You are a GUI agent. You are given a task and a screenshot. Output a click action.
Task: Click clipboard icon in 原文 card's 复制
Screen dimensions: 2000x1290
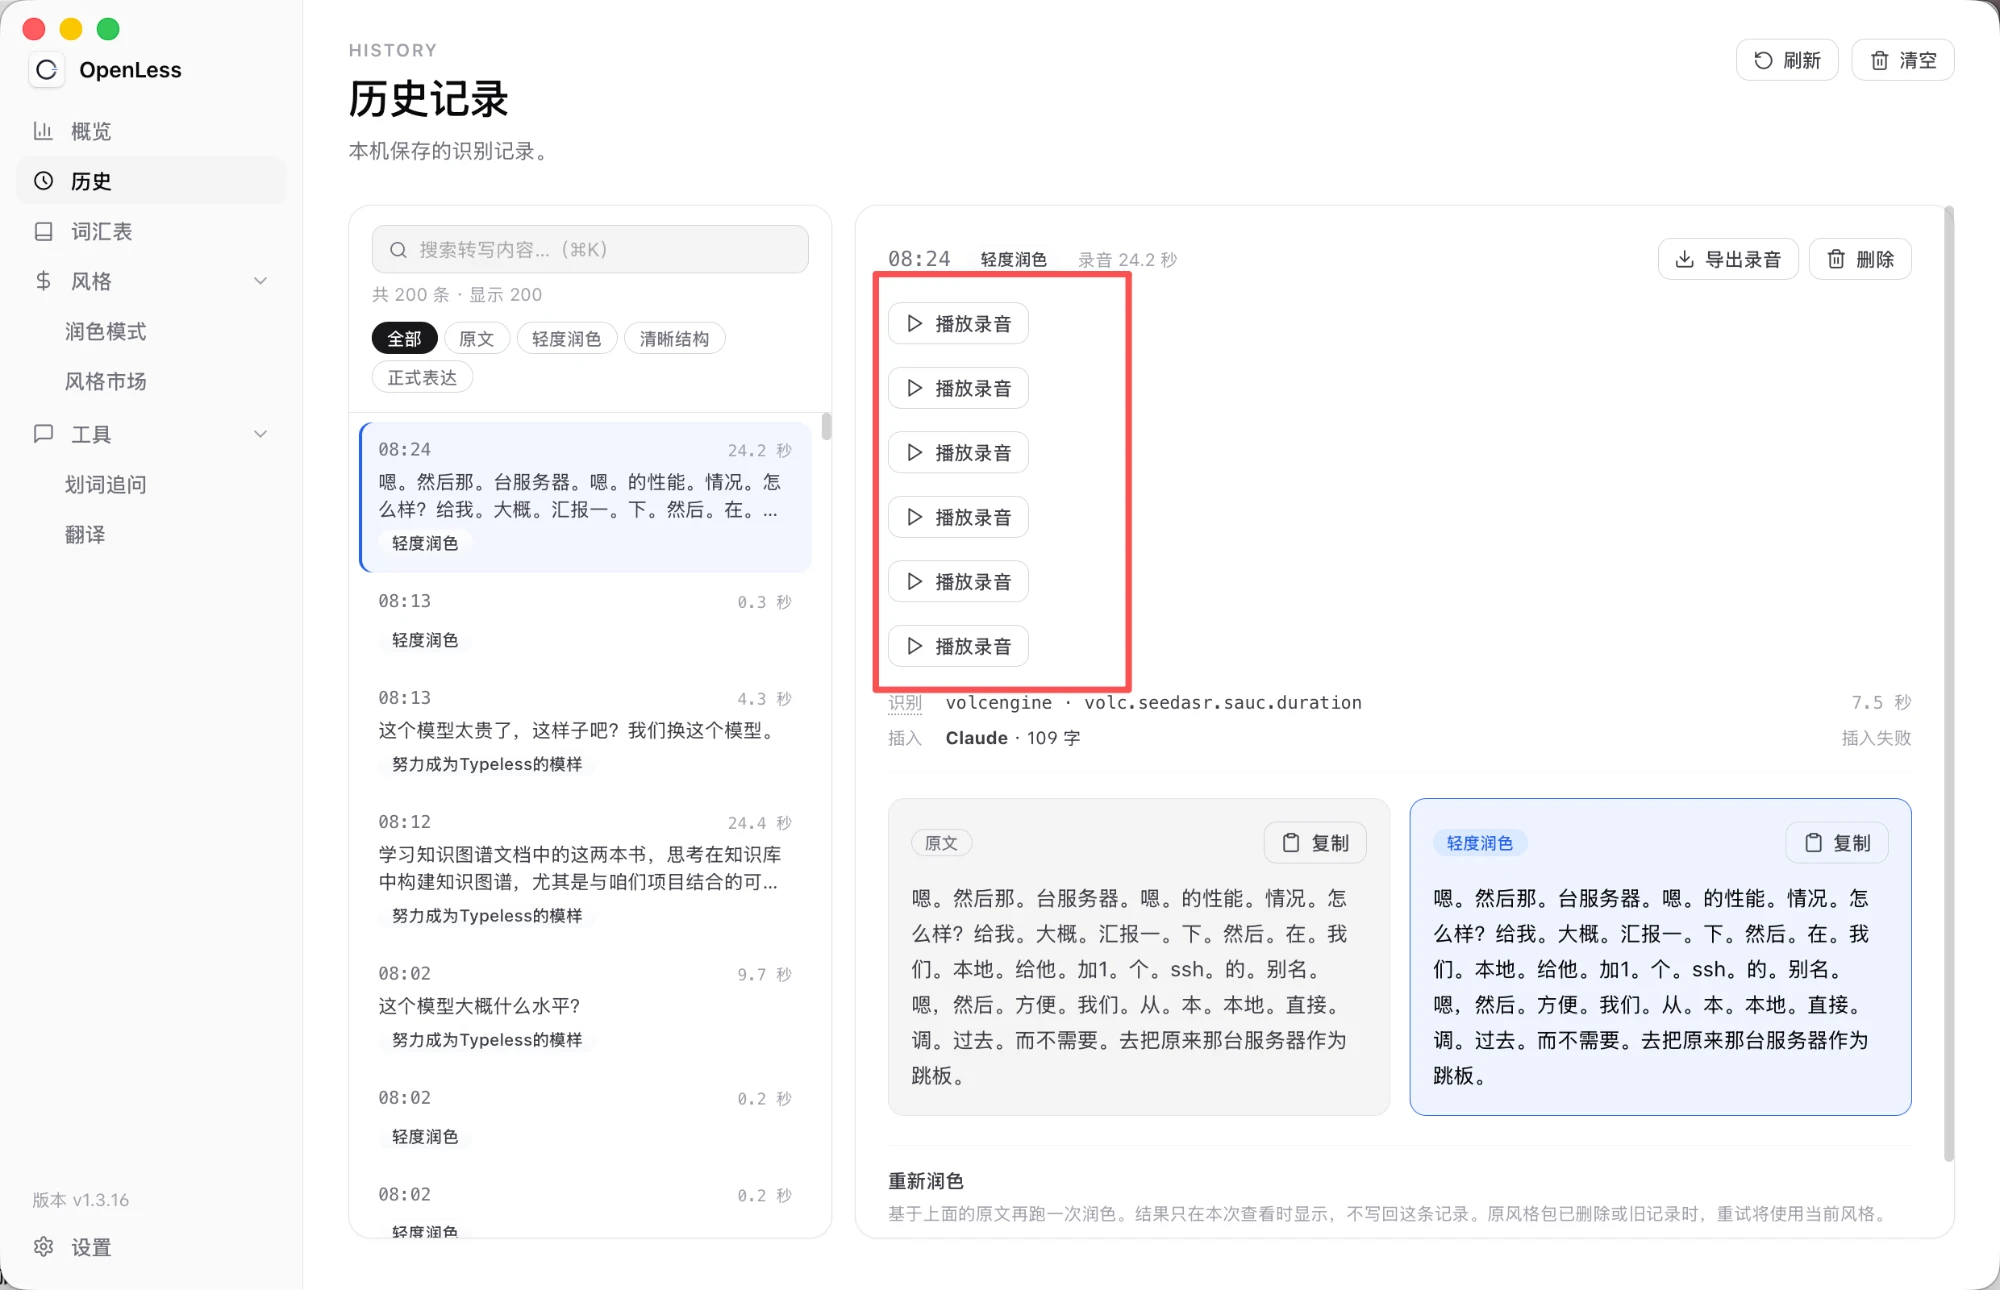1291,843
